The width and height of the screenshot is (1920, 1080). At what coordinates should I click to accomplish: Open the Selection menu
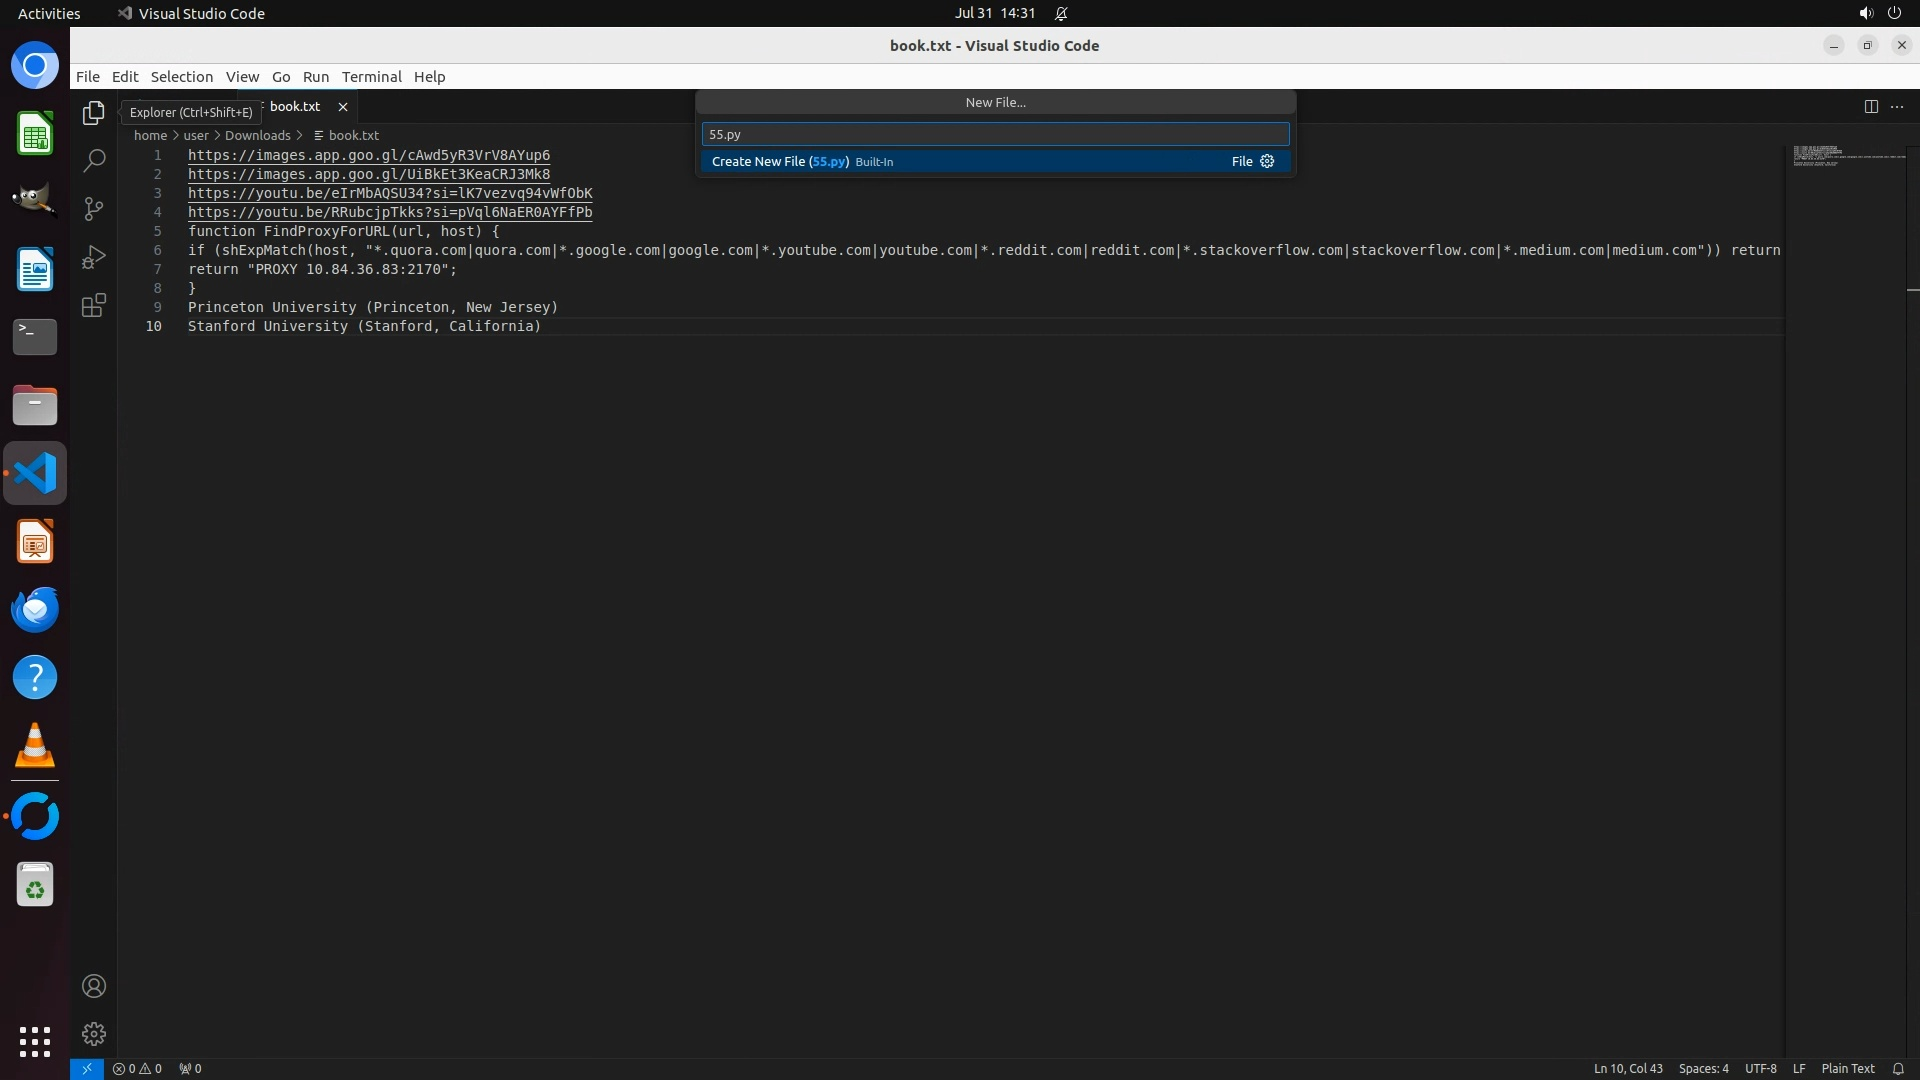(x=181, y=77)
